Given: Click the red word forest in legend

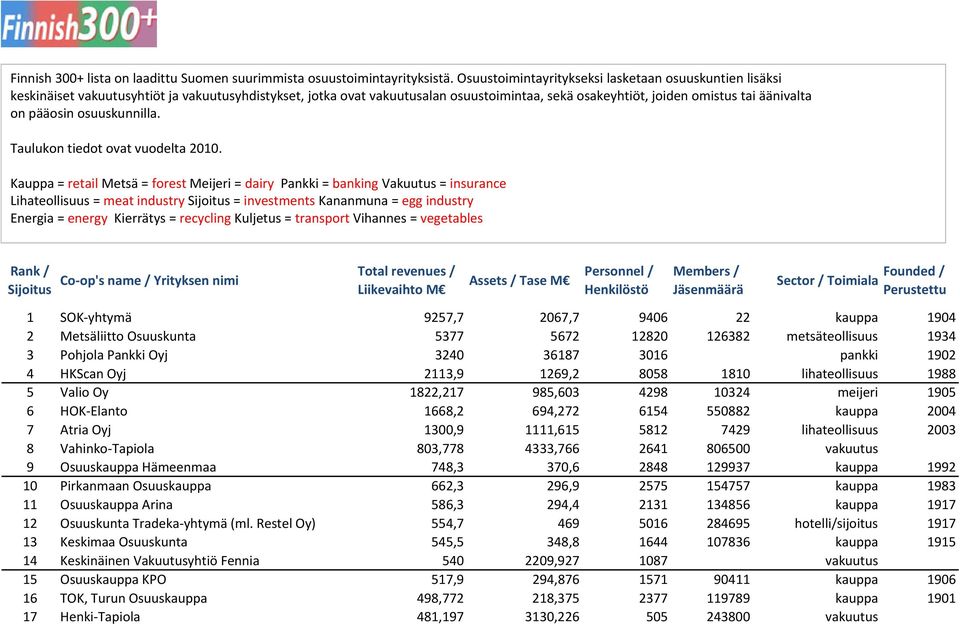Looking at the screenshot, I should tap(169, 184).
